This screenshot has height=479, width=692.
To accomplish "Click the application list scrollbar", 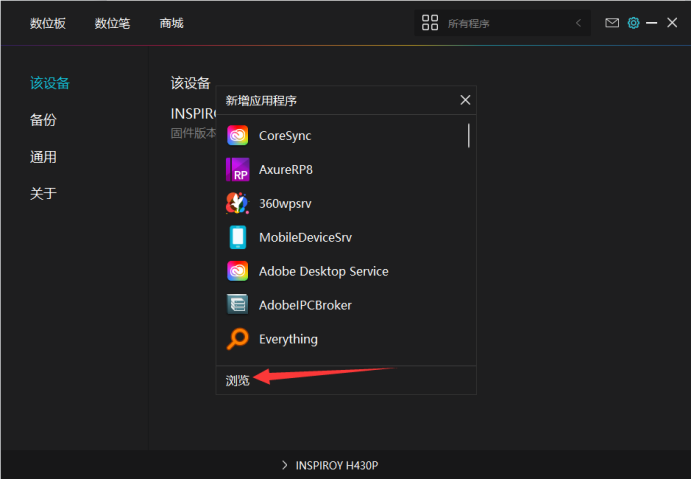I will pyautogui.click(x=468, y=136).
